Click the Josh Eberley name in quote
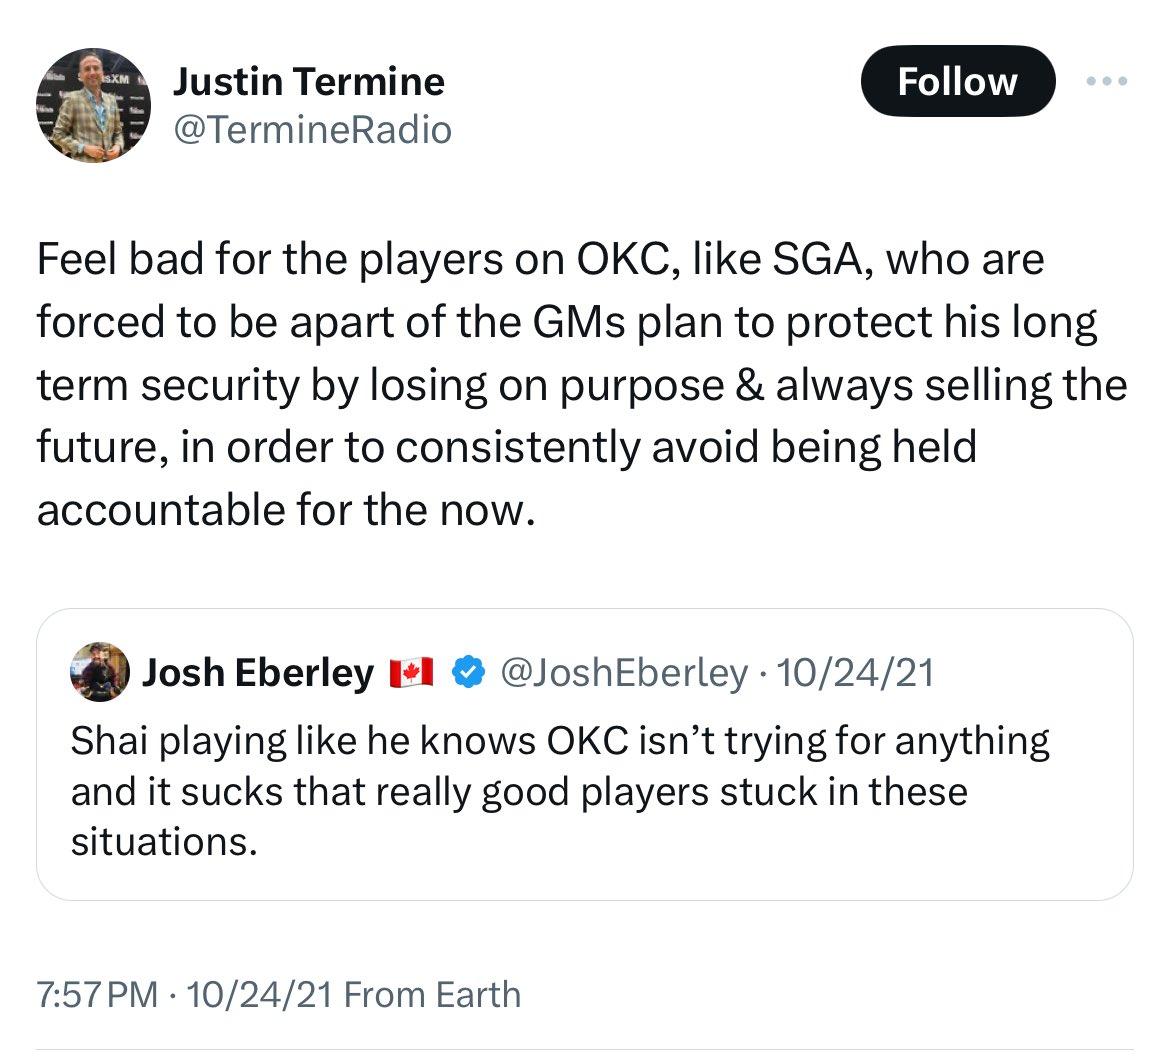The width and height of the screenshot is (1169, 1052). (258, 673)
